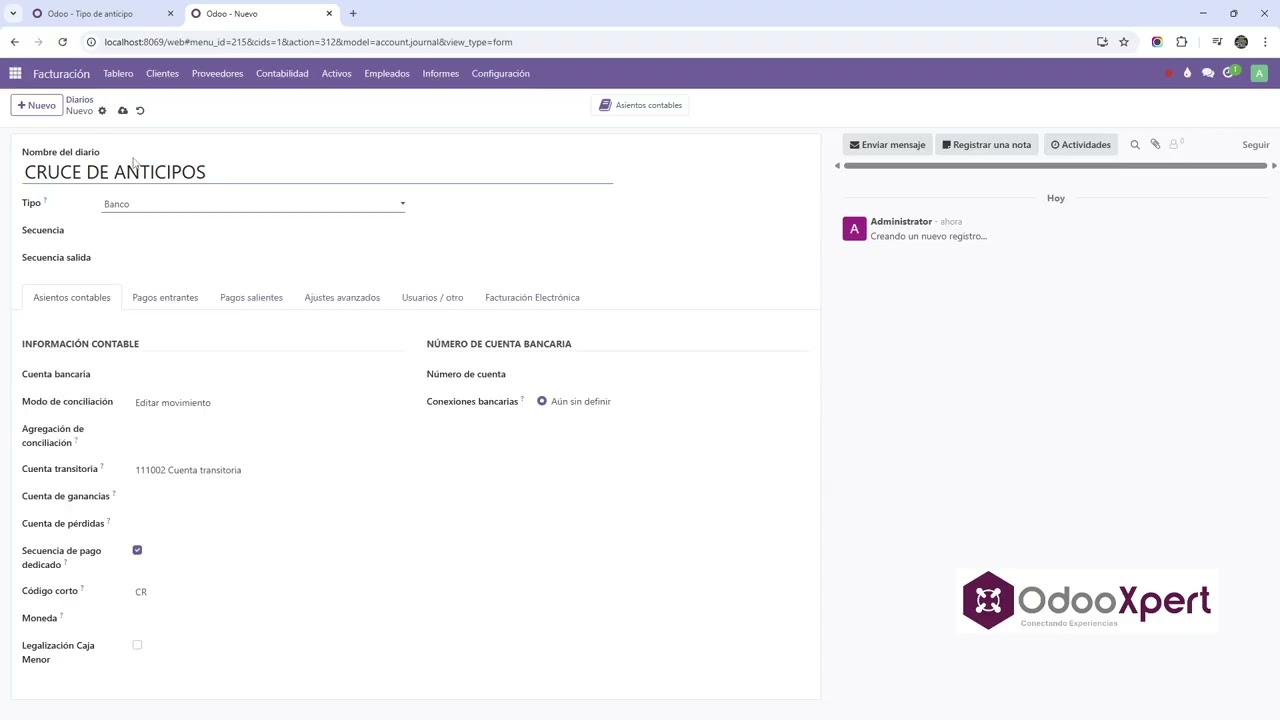Switch to the Usuarios / otro tab
The width and height of the screenshot is (1280, 720).
432,297
